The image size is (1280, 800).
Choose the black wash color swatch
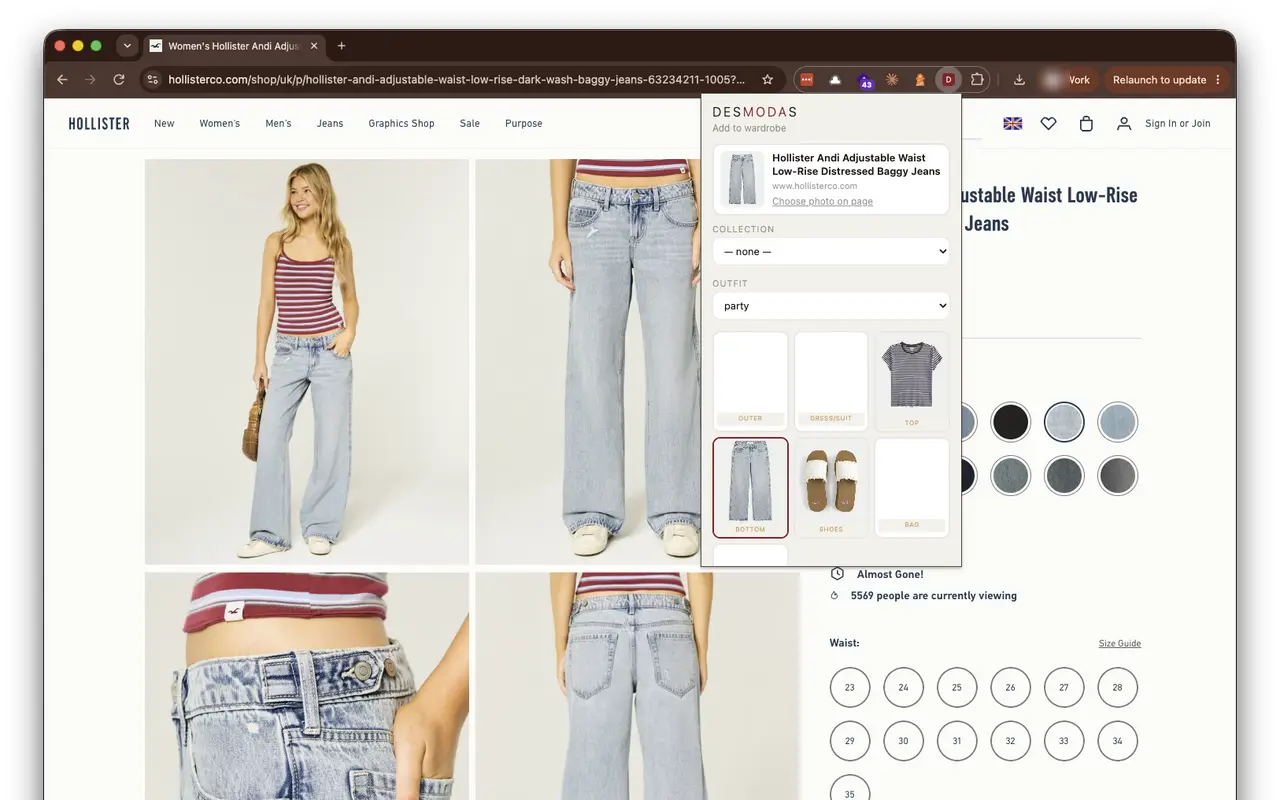(1010, 422)
